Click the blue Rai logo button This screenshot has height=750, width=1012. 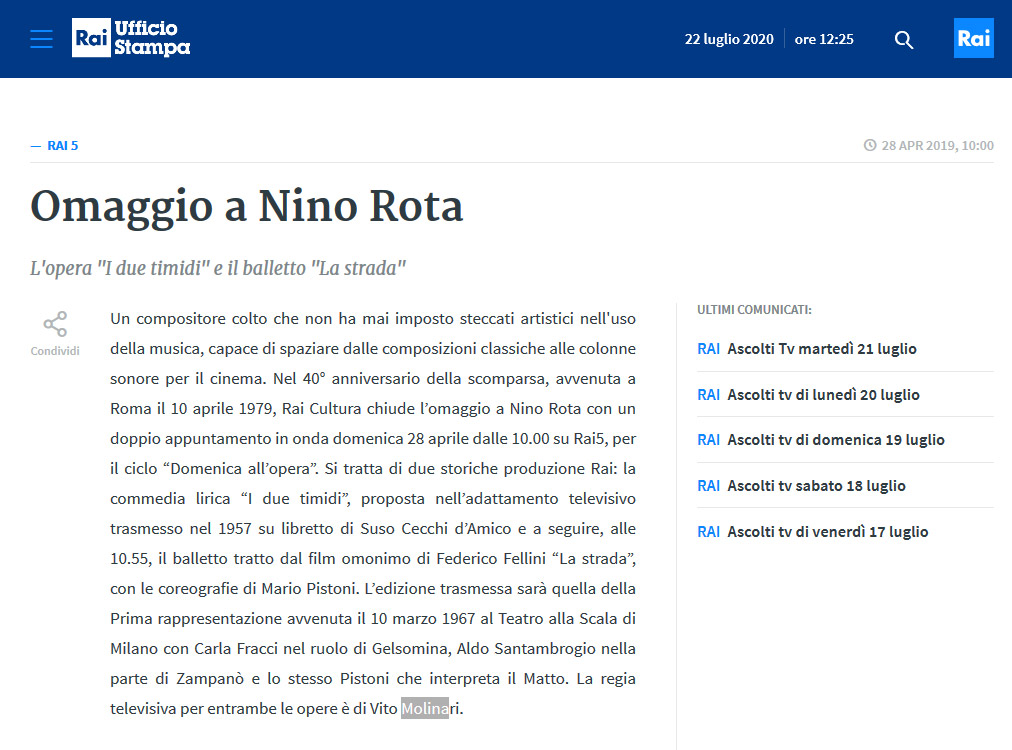pos(973,38)
